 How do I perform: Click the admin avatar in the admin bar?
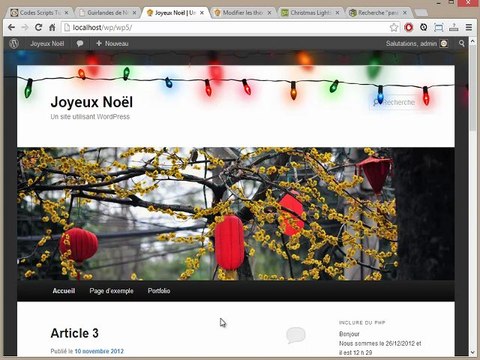coord(444,44)
